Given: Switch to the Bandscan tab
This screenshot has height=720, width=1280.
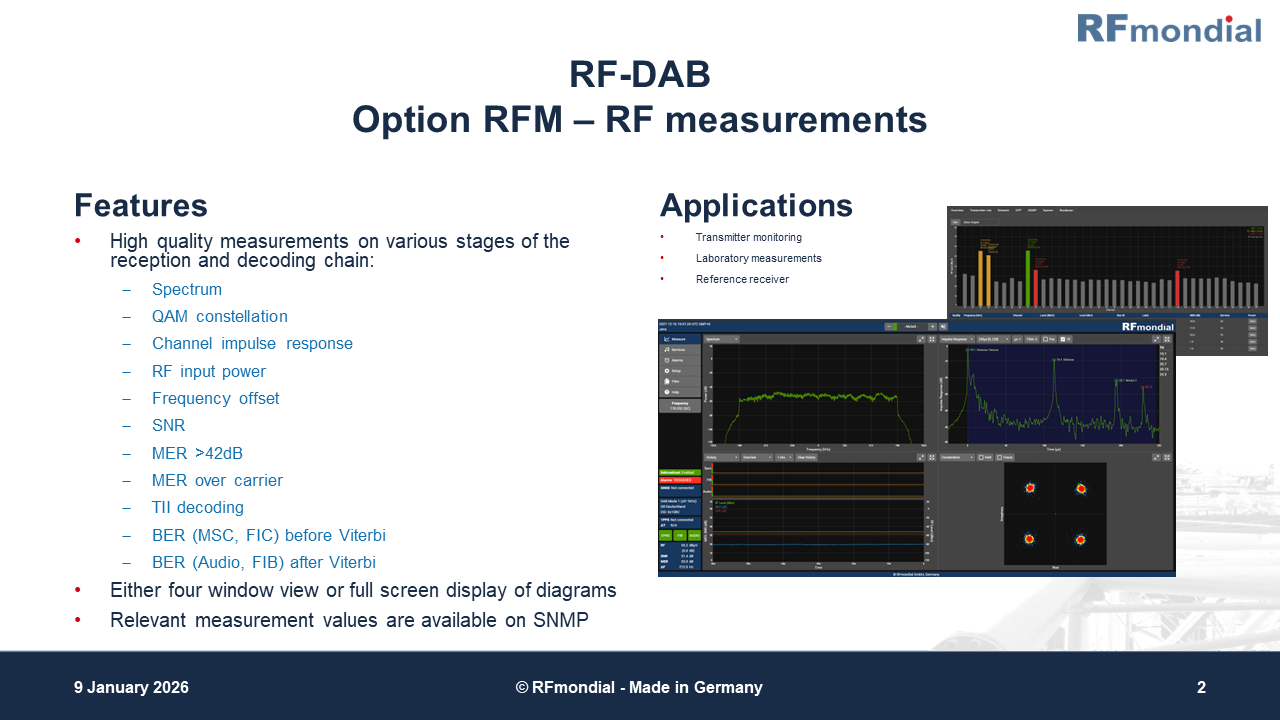Looking at the screenshot, I should coord(1067,210).
